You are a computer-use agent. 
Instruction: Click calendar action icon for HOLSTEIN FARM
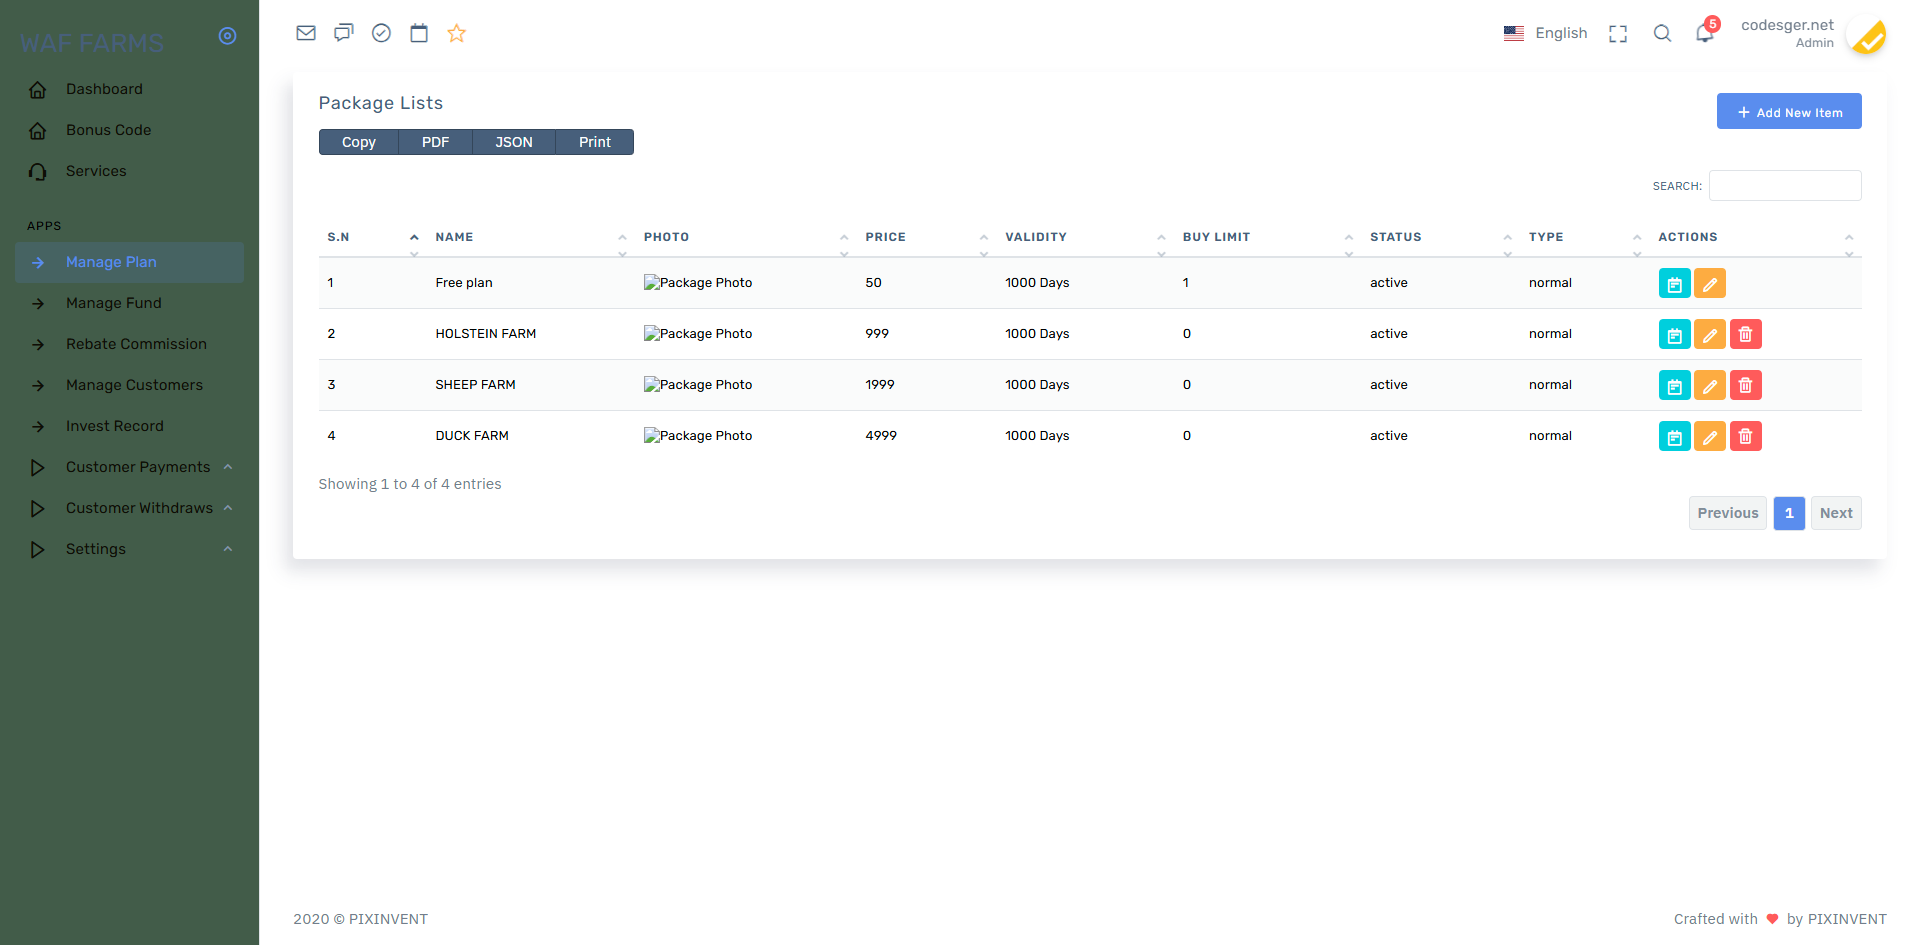coord(1675,335)
